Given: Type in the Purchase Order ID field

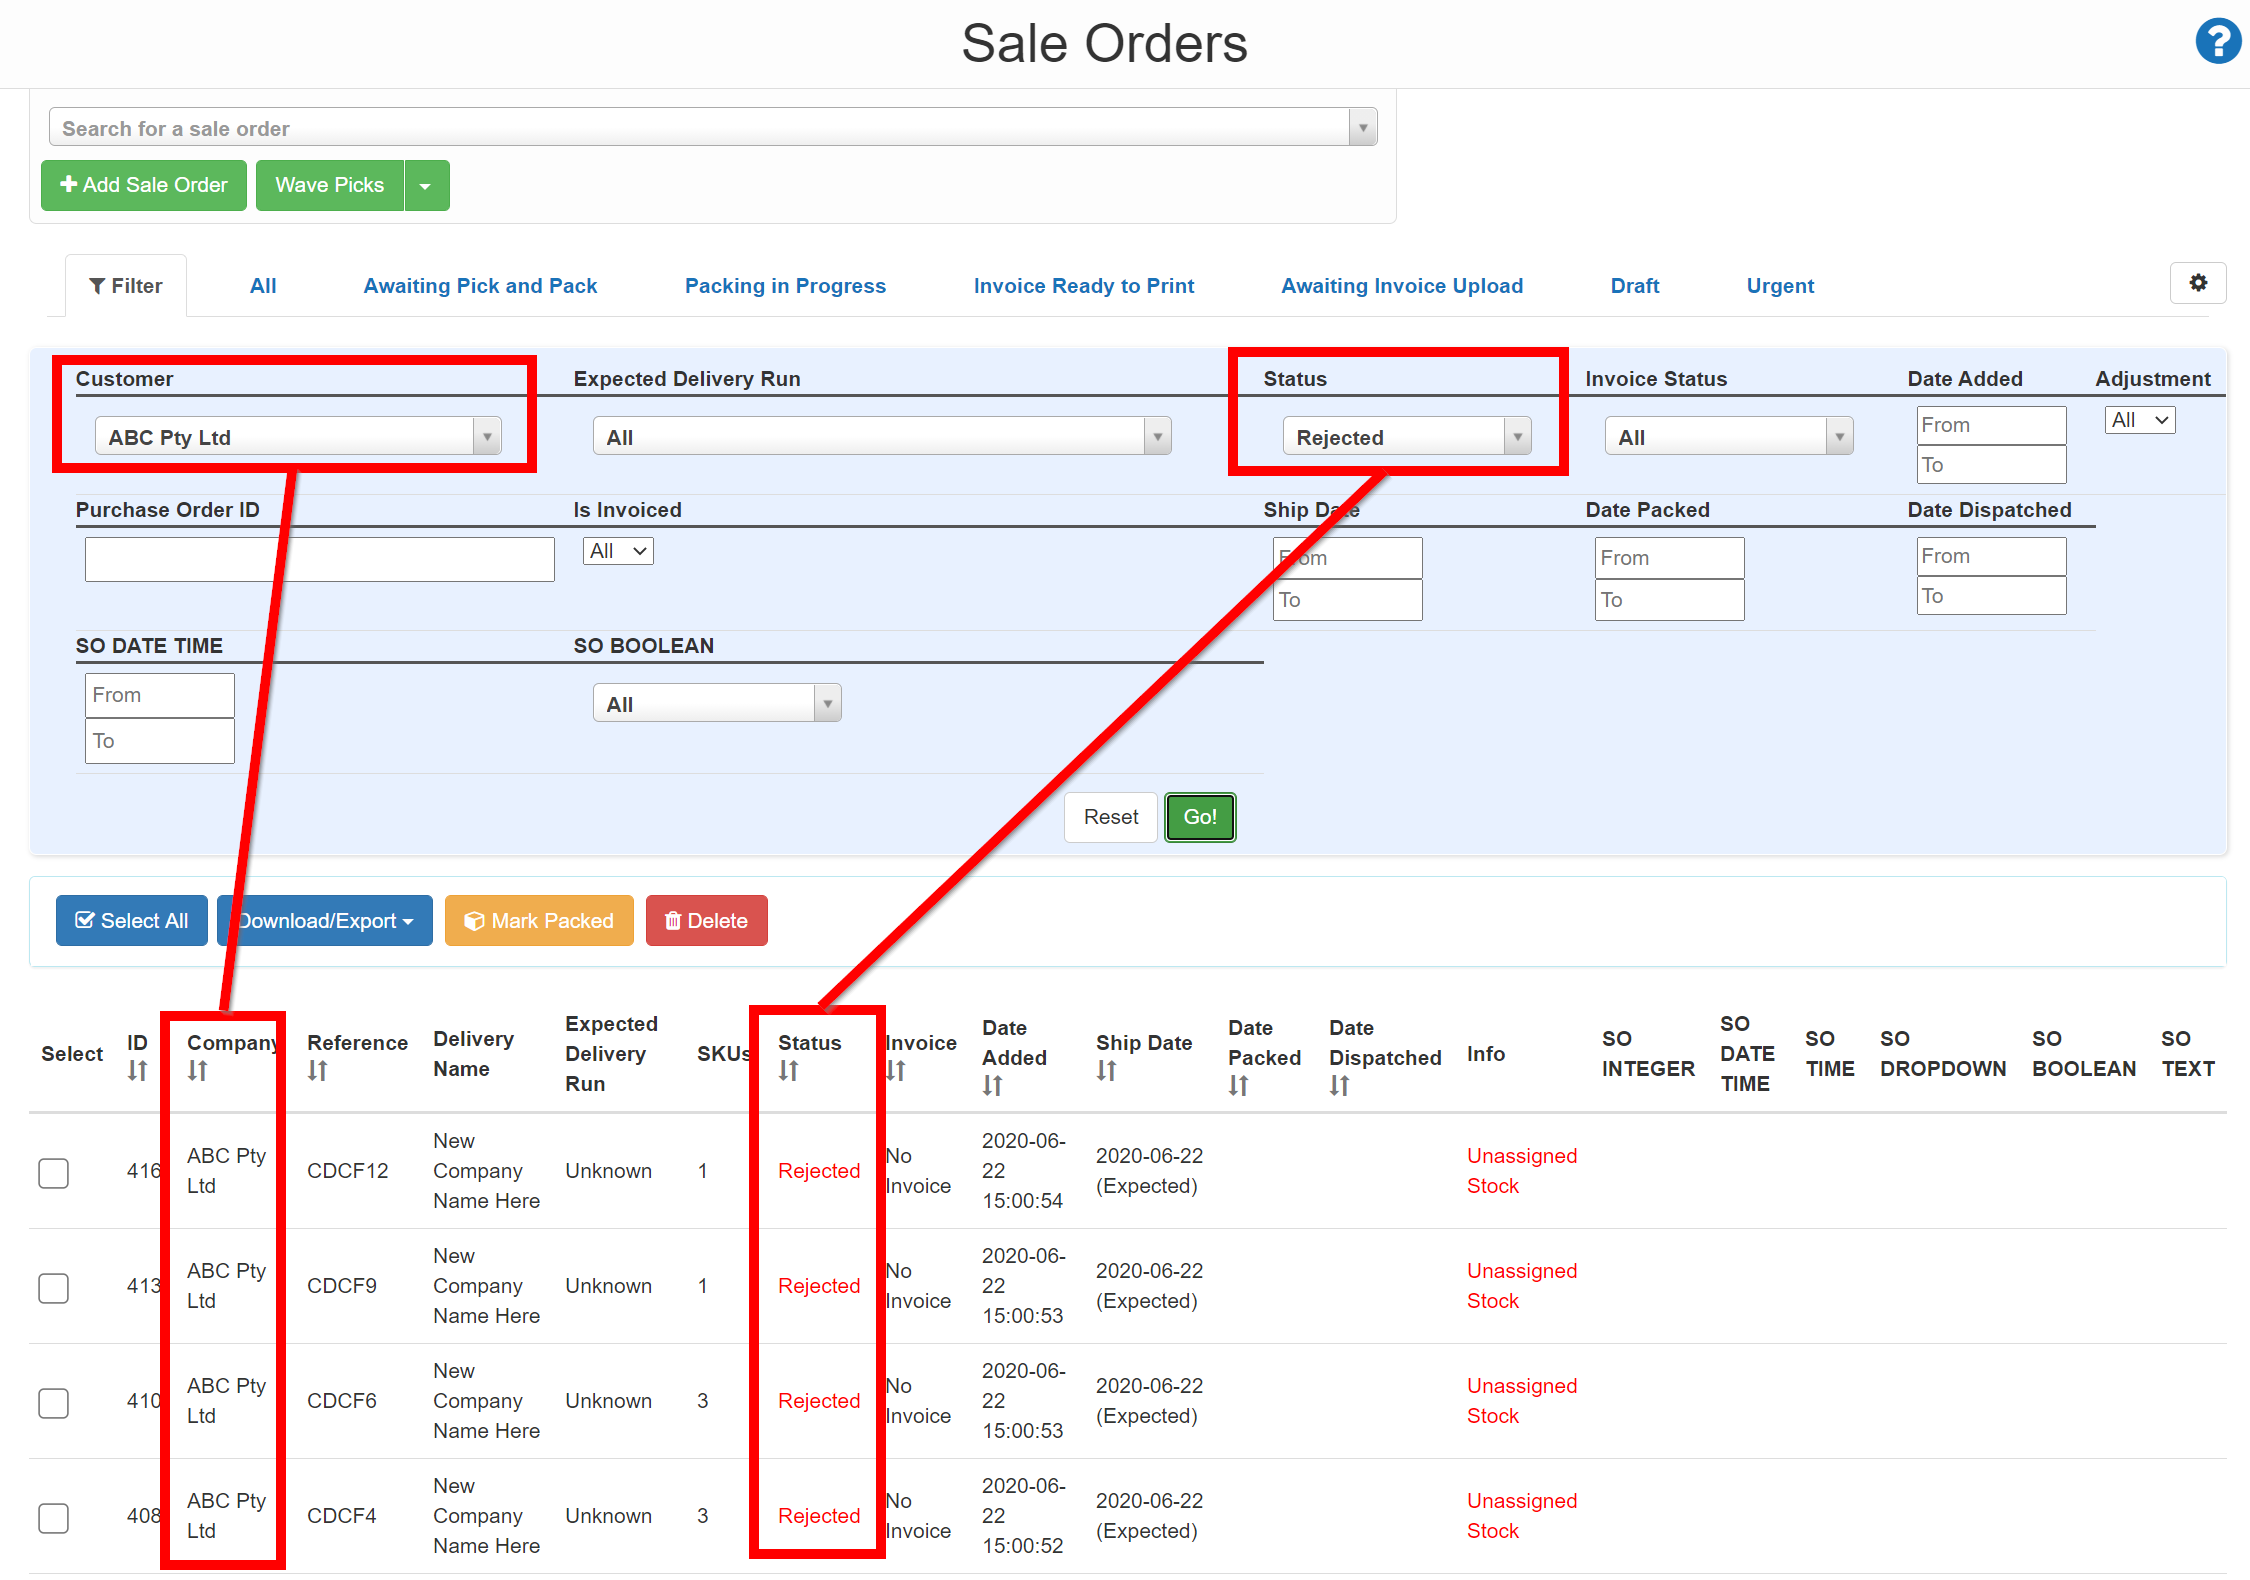Looking at the screenshot, I should 318,558.
